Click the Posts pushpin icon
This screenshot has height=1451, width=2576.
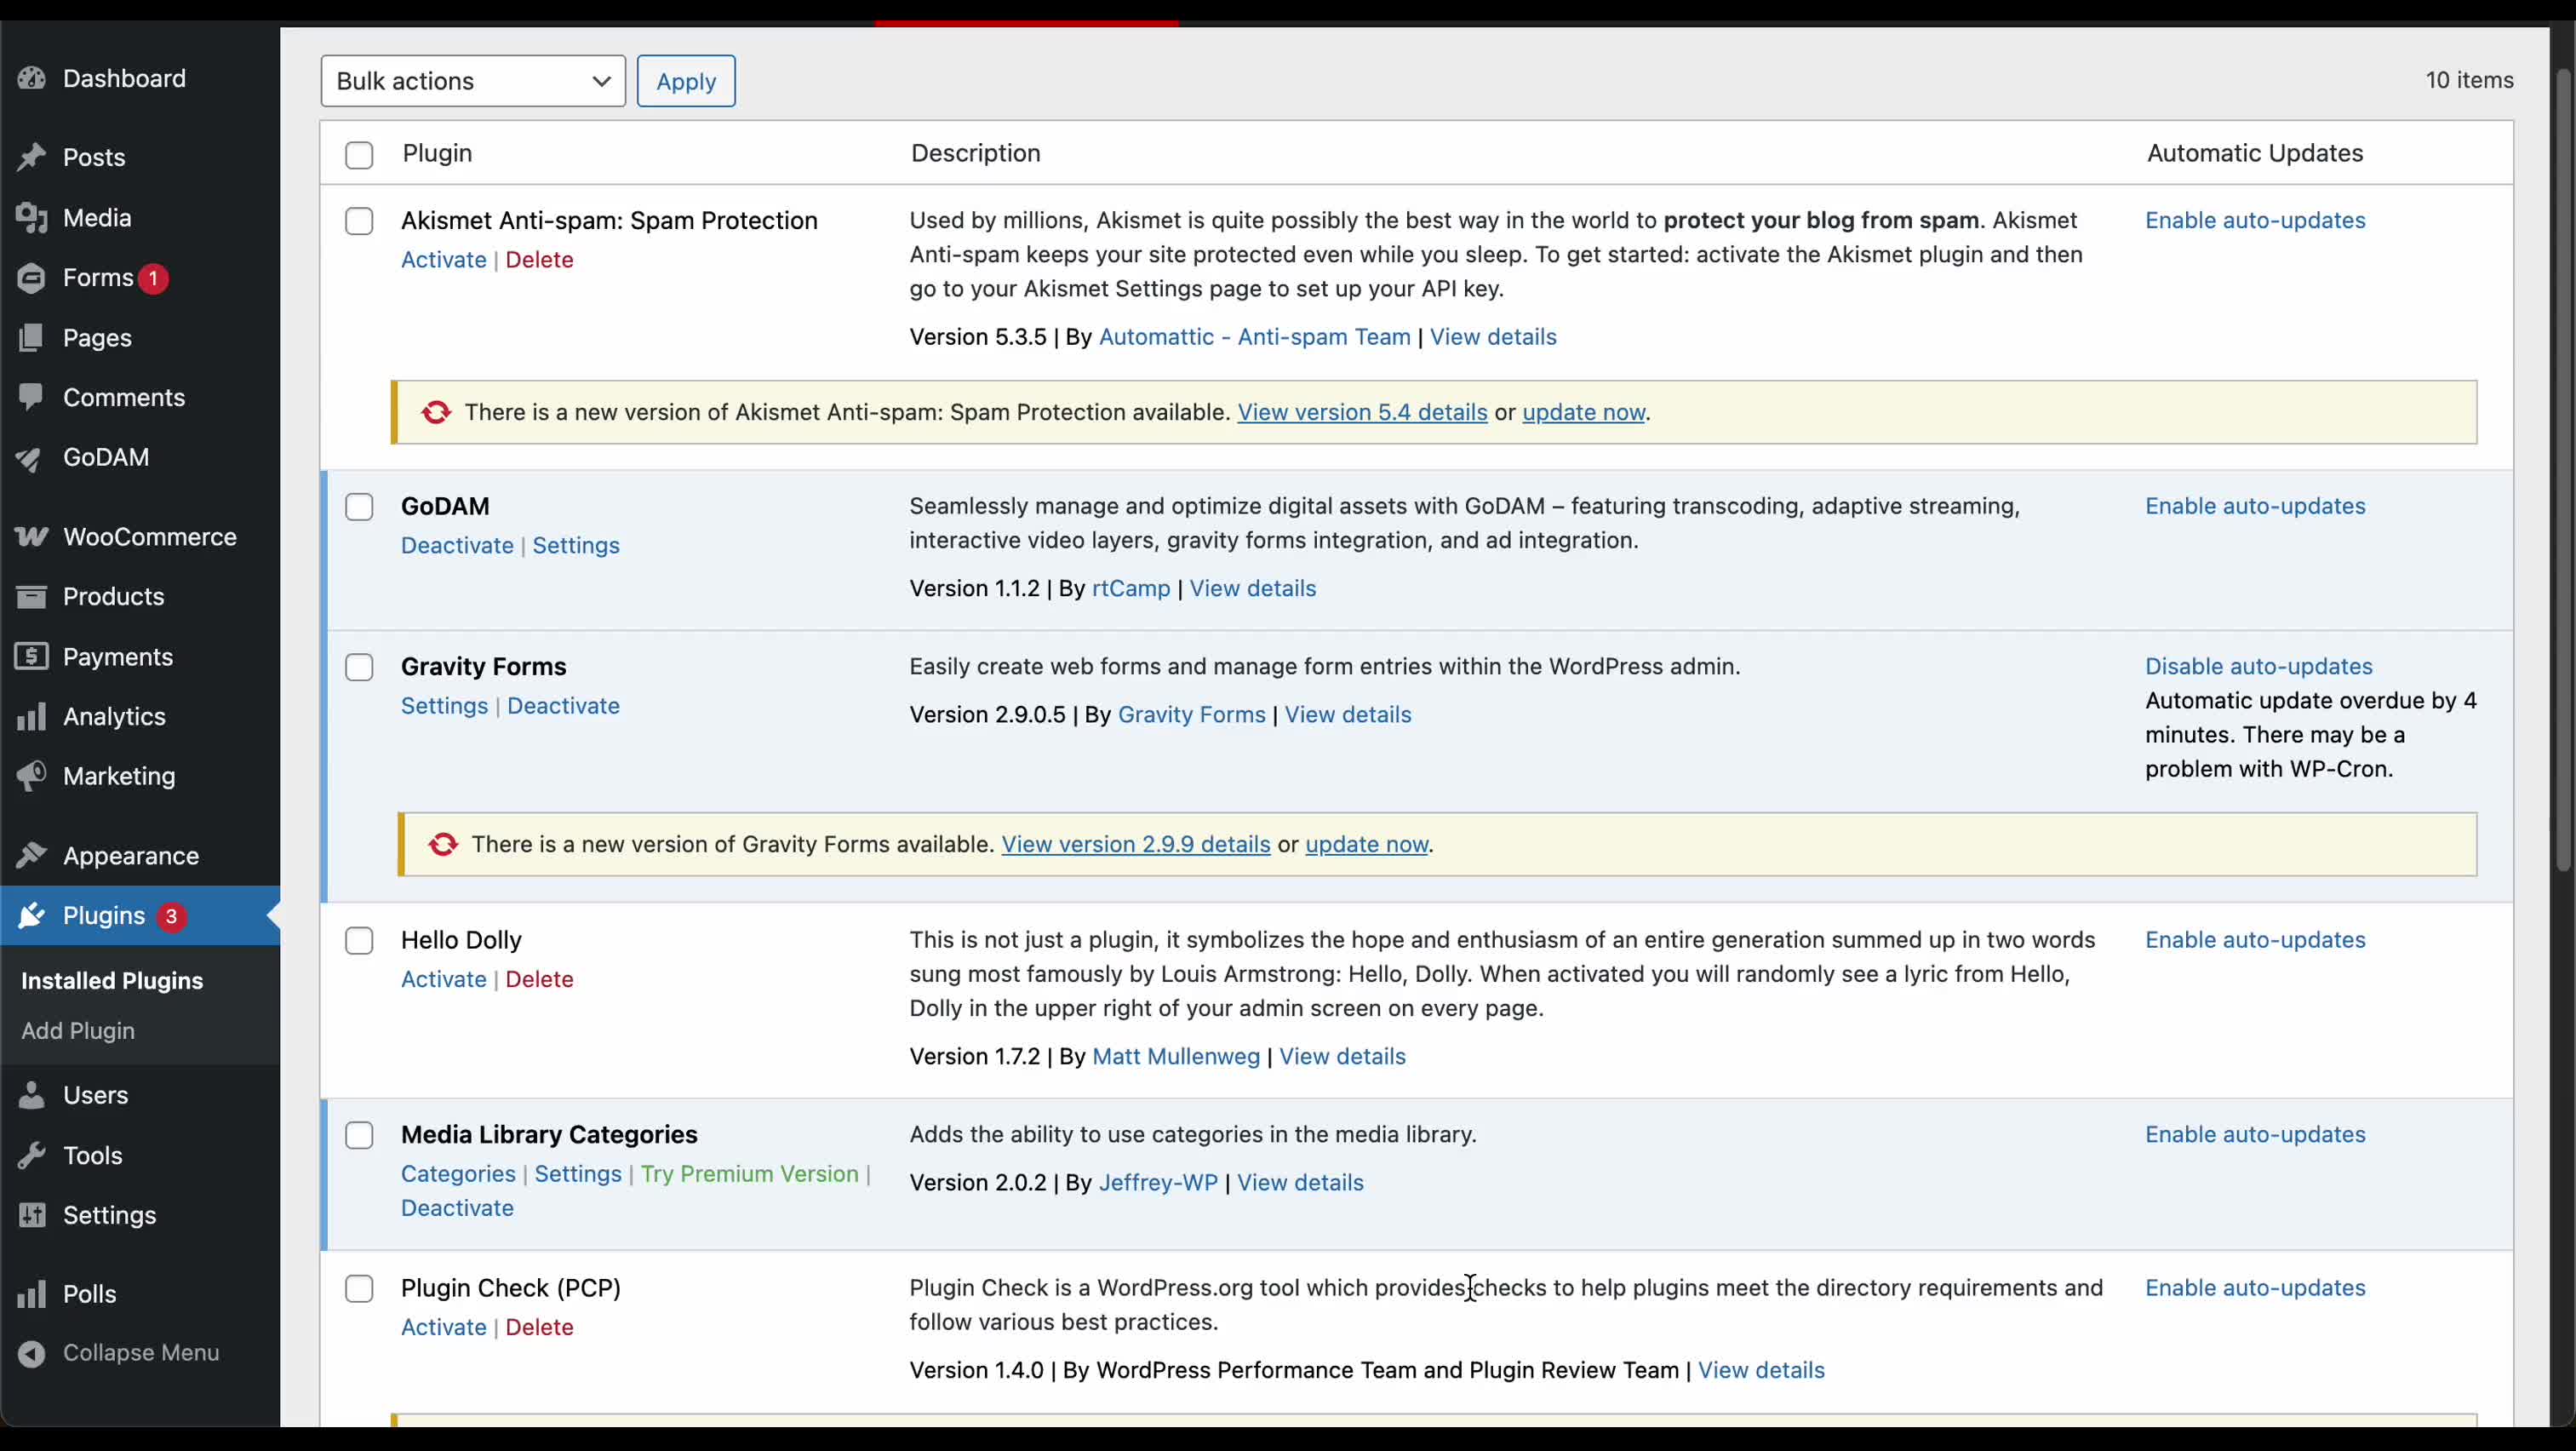pyautogui.click(x=32, y=157)
